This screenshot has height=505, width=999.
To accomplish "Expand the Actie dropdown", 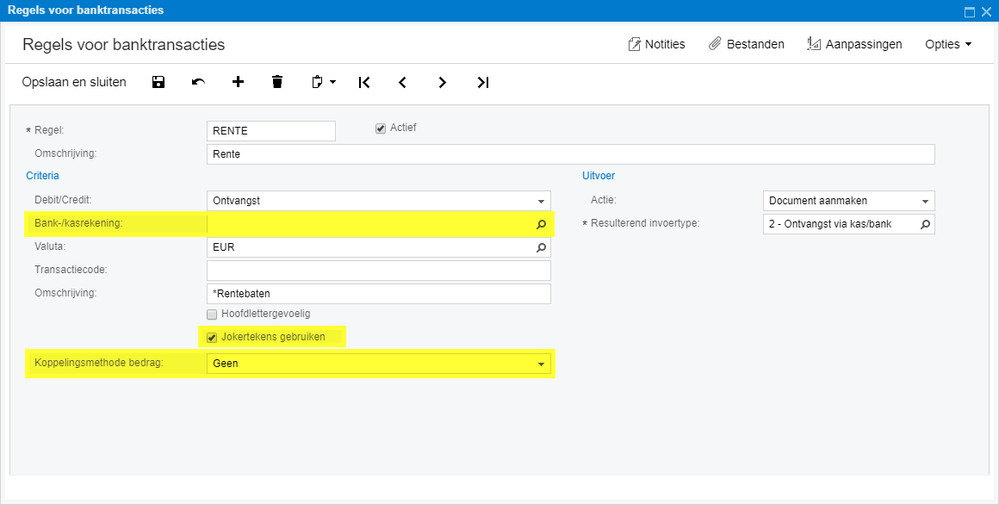I will click(x=925, y=201).
